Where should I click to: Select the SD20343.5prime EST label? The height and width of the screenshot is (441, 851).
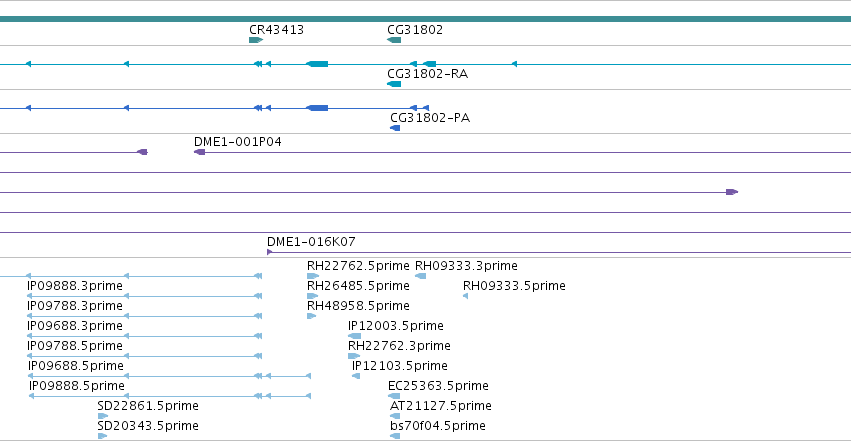[x=148, y=426]
